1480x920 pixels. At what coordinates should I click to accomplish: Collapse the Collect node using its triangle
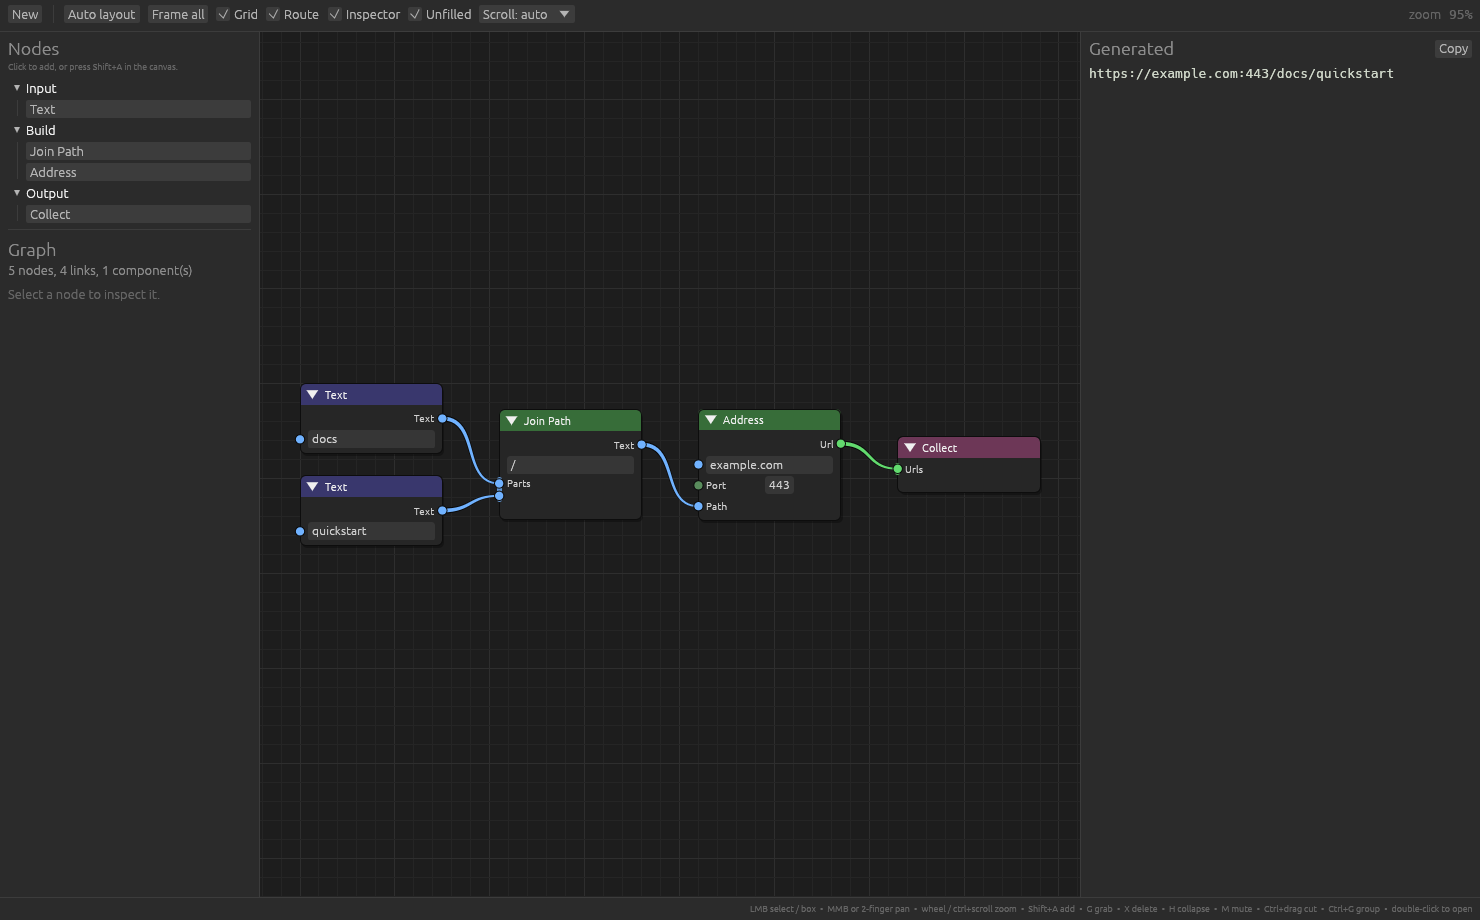click(x=910, y=448)
